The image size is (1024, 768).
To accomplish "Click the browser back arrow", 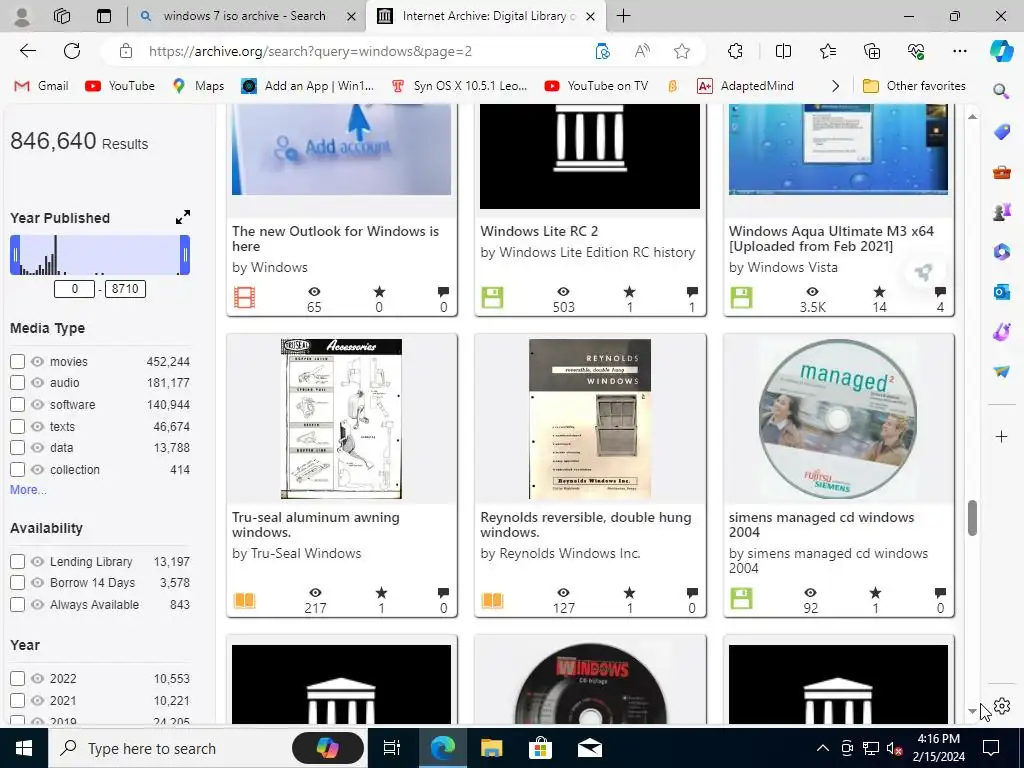I will [x=27, y=51].
